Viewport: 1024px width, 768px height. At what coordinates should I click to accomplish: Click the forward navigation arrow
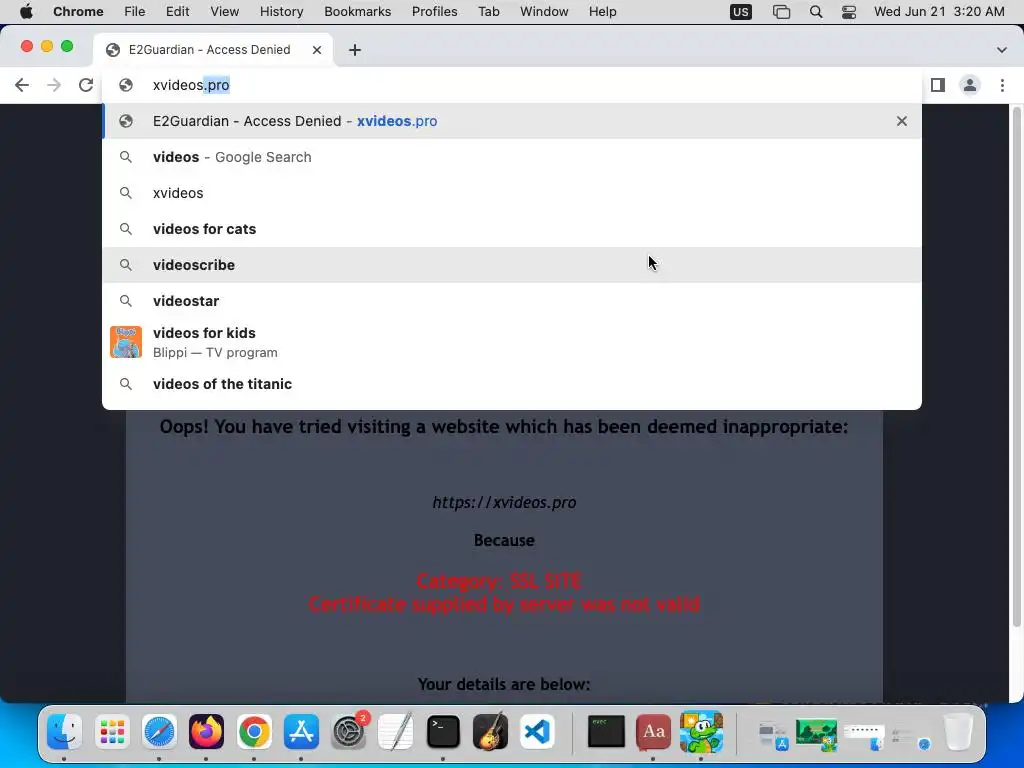[x=54, y=85]
